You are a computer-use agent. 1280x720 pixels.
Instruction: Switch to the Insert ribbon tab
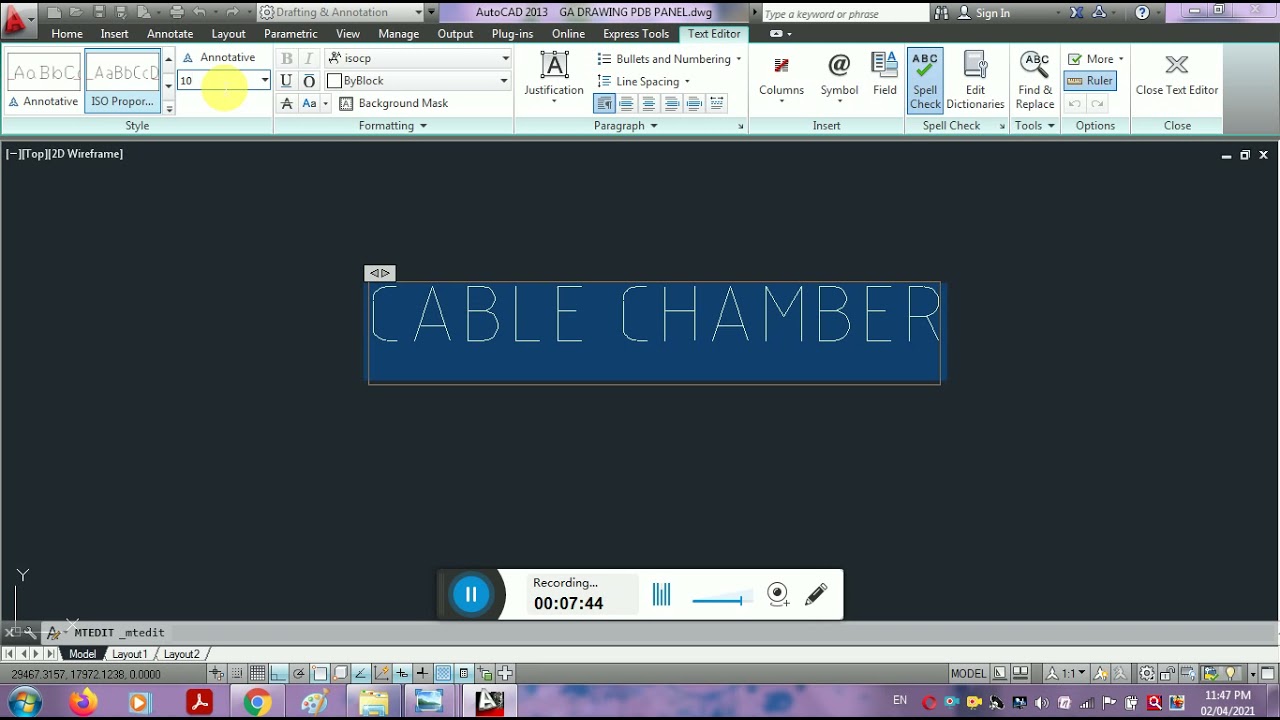coord(114,34)
